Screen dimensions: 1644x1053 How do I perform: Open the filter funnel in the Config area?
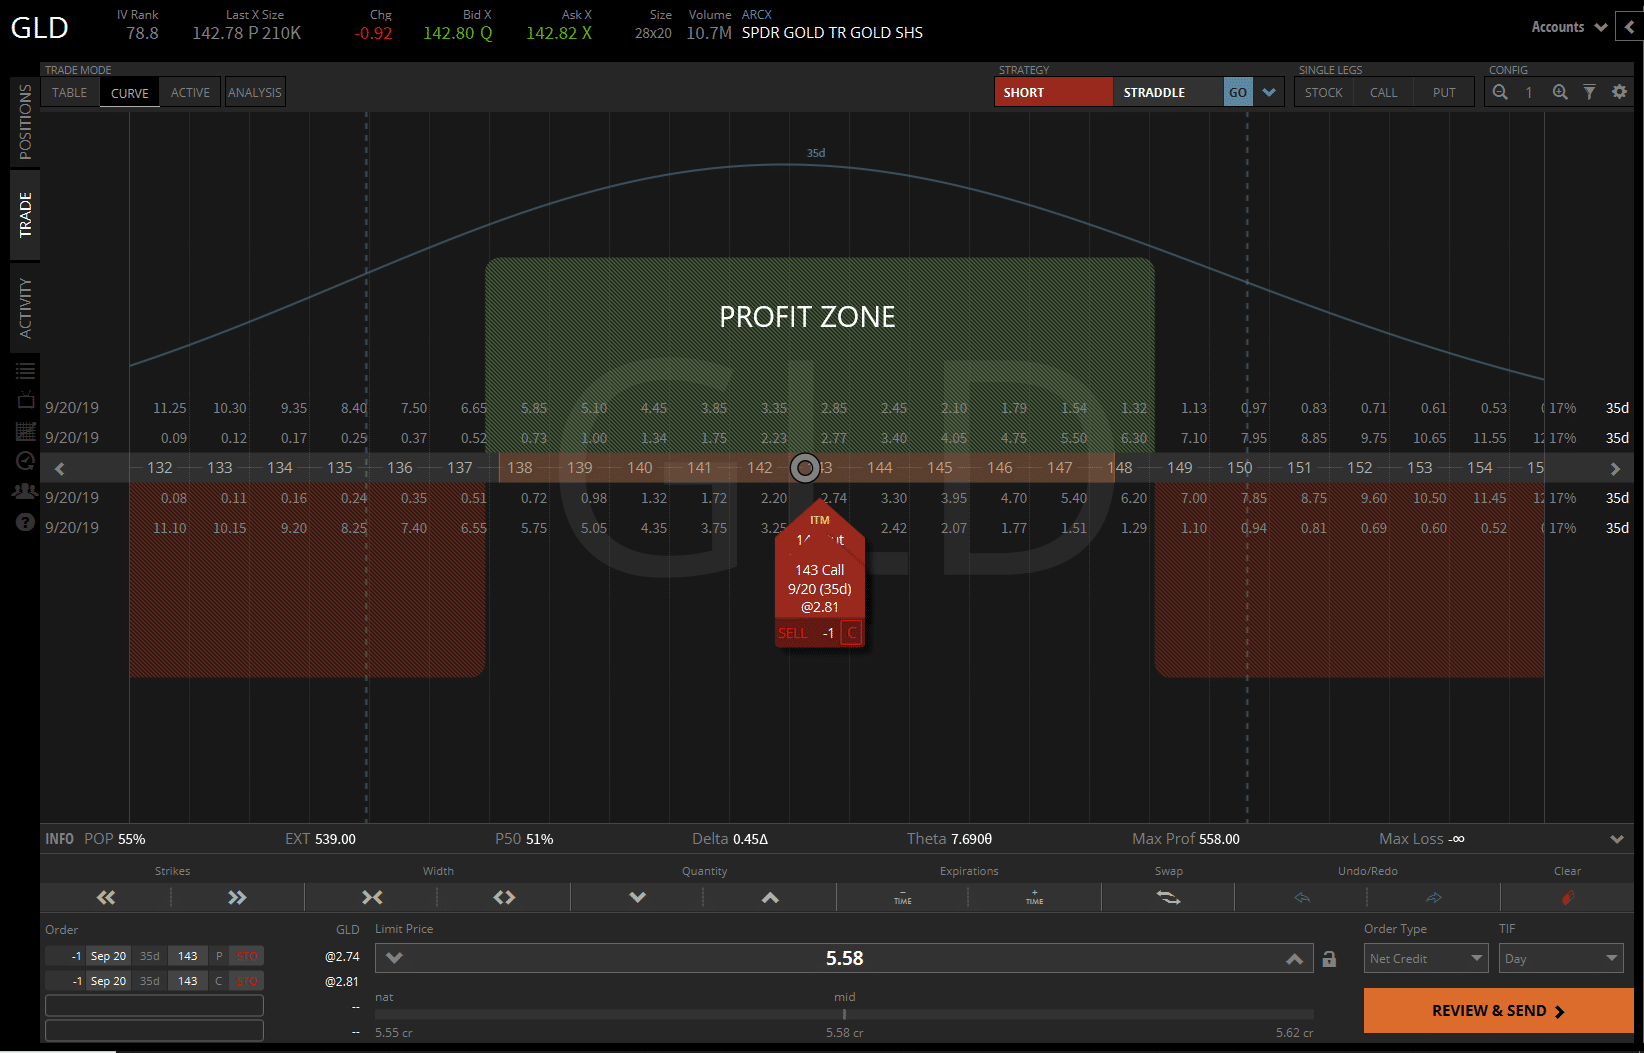[x=1590, y=91]
